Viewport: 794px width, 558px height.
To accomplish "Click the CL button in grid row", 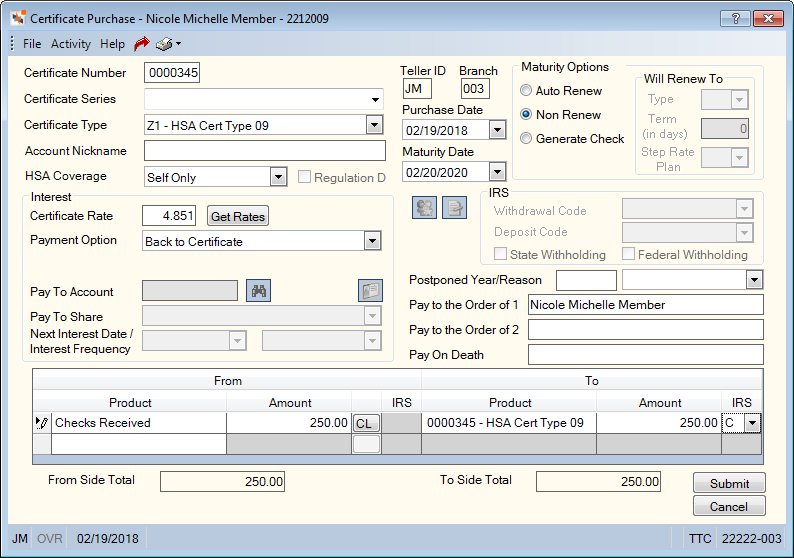I will point(366,423).
